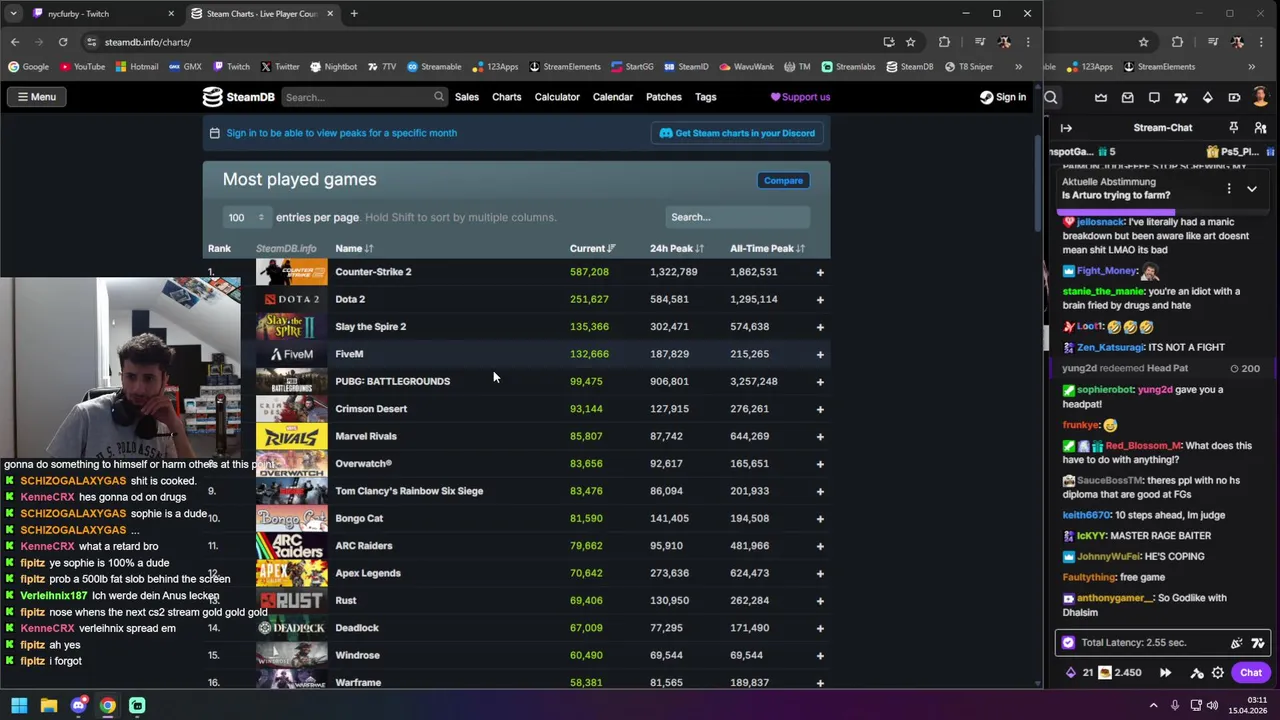Click plus icon in Bongo Cat row
Image resolution: width=1280 pixels, height=720 pixels.
pos(820,518)
